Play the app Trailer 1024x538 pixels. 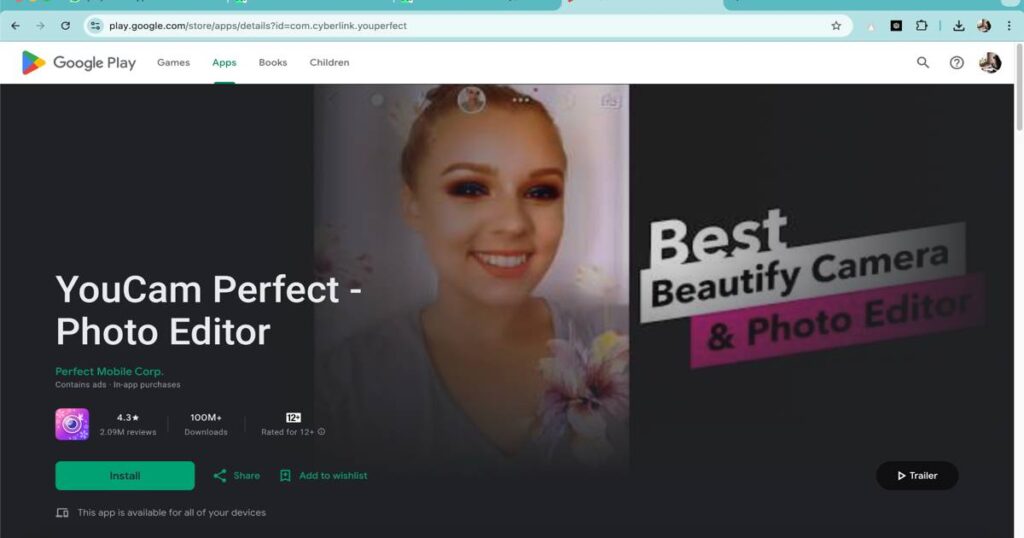pyautogui.click(x=917, y=475)
